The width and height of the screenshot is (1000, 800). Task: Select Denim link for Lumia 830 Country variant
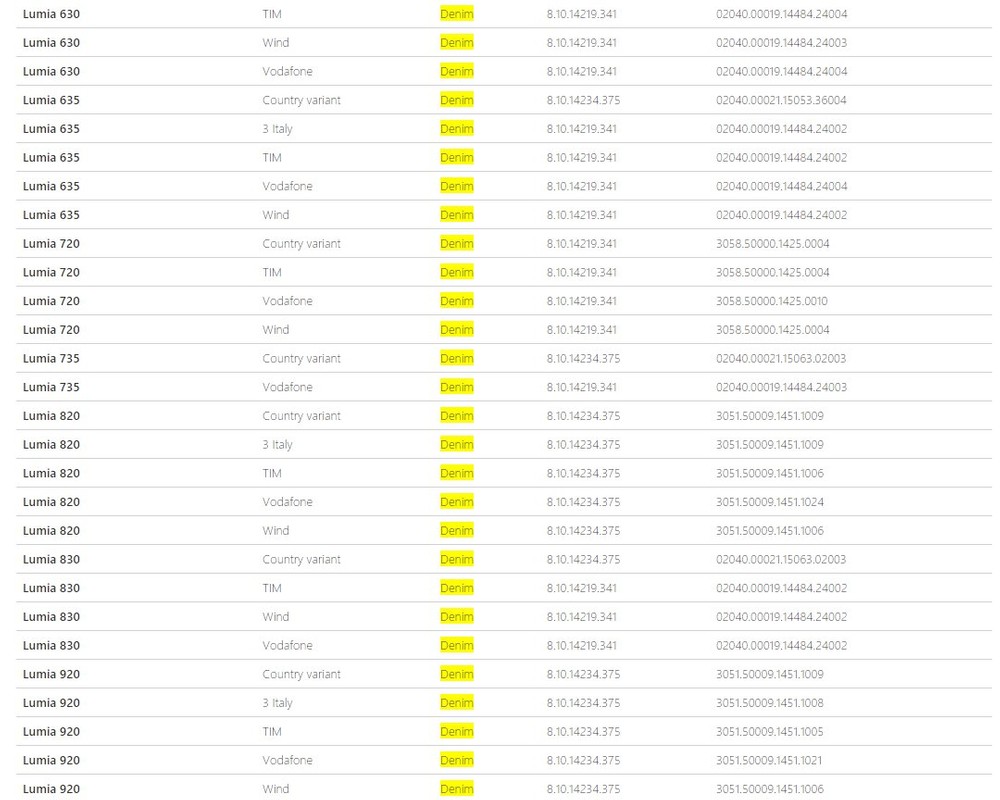457,559
